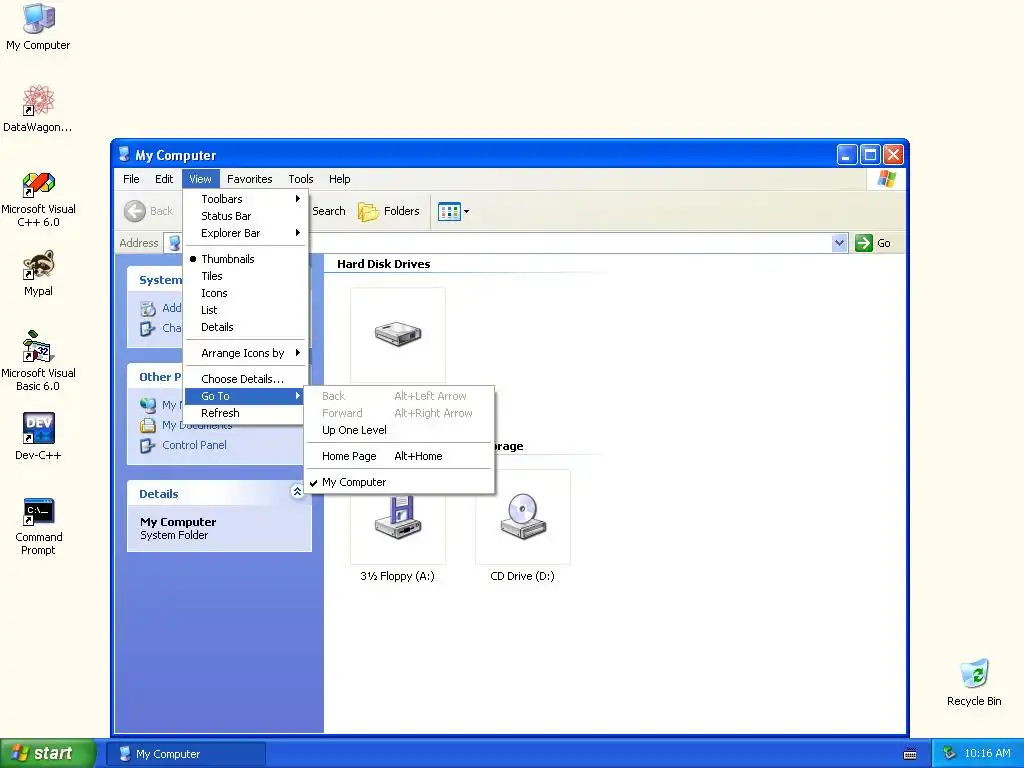Maximize the My Computer window
This screenshot has width=1024, height=768.
pos(870,155)
